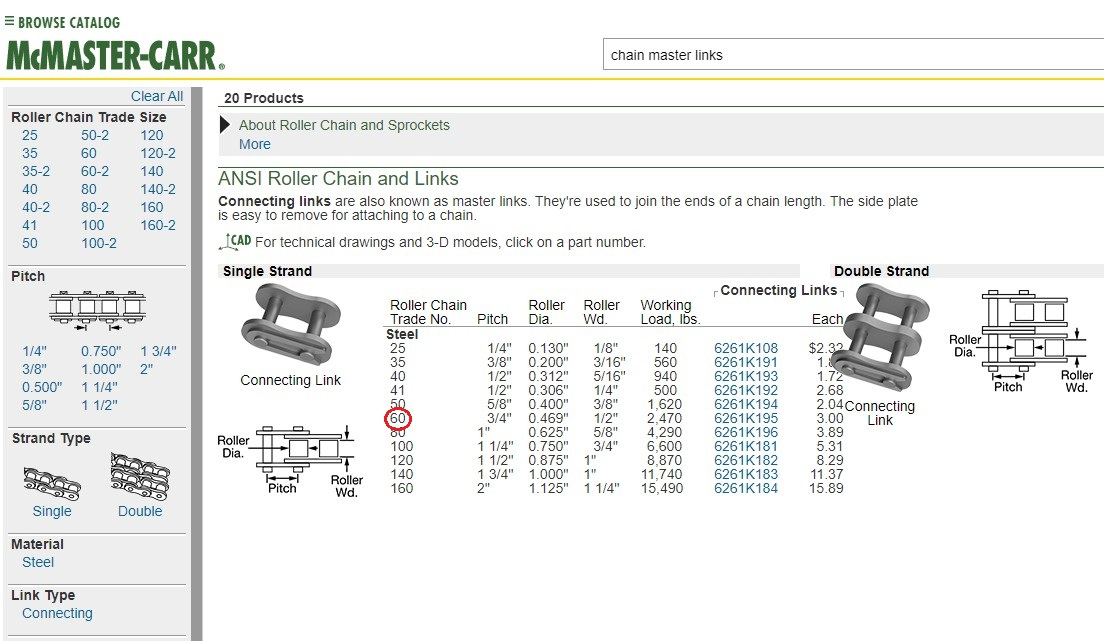
Task: Open part number 6261K192
Action: tap(746, 390)
